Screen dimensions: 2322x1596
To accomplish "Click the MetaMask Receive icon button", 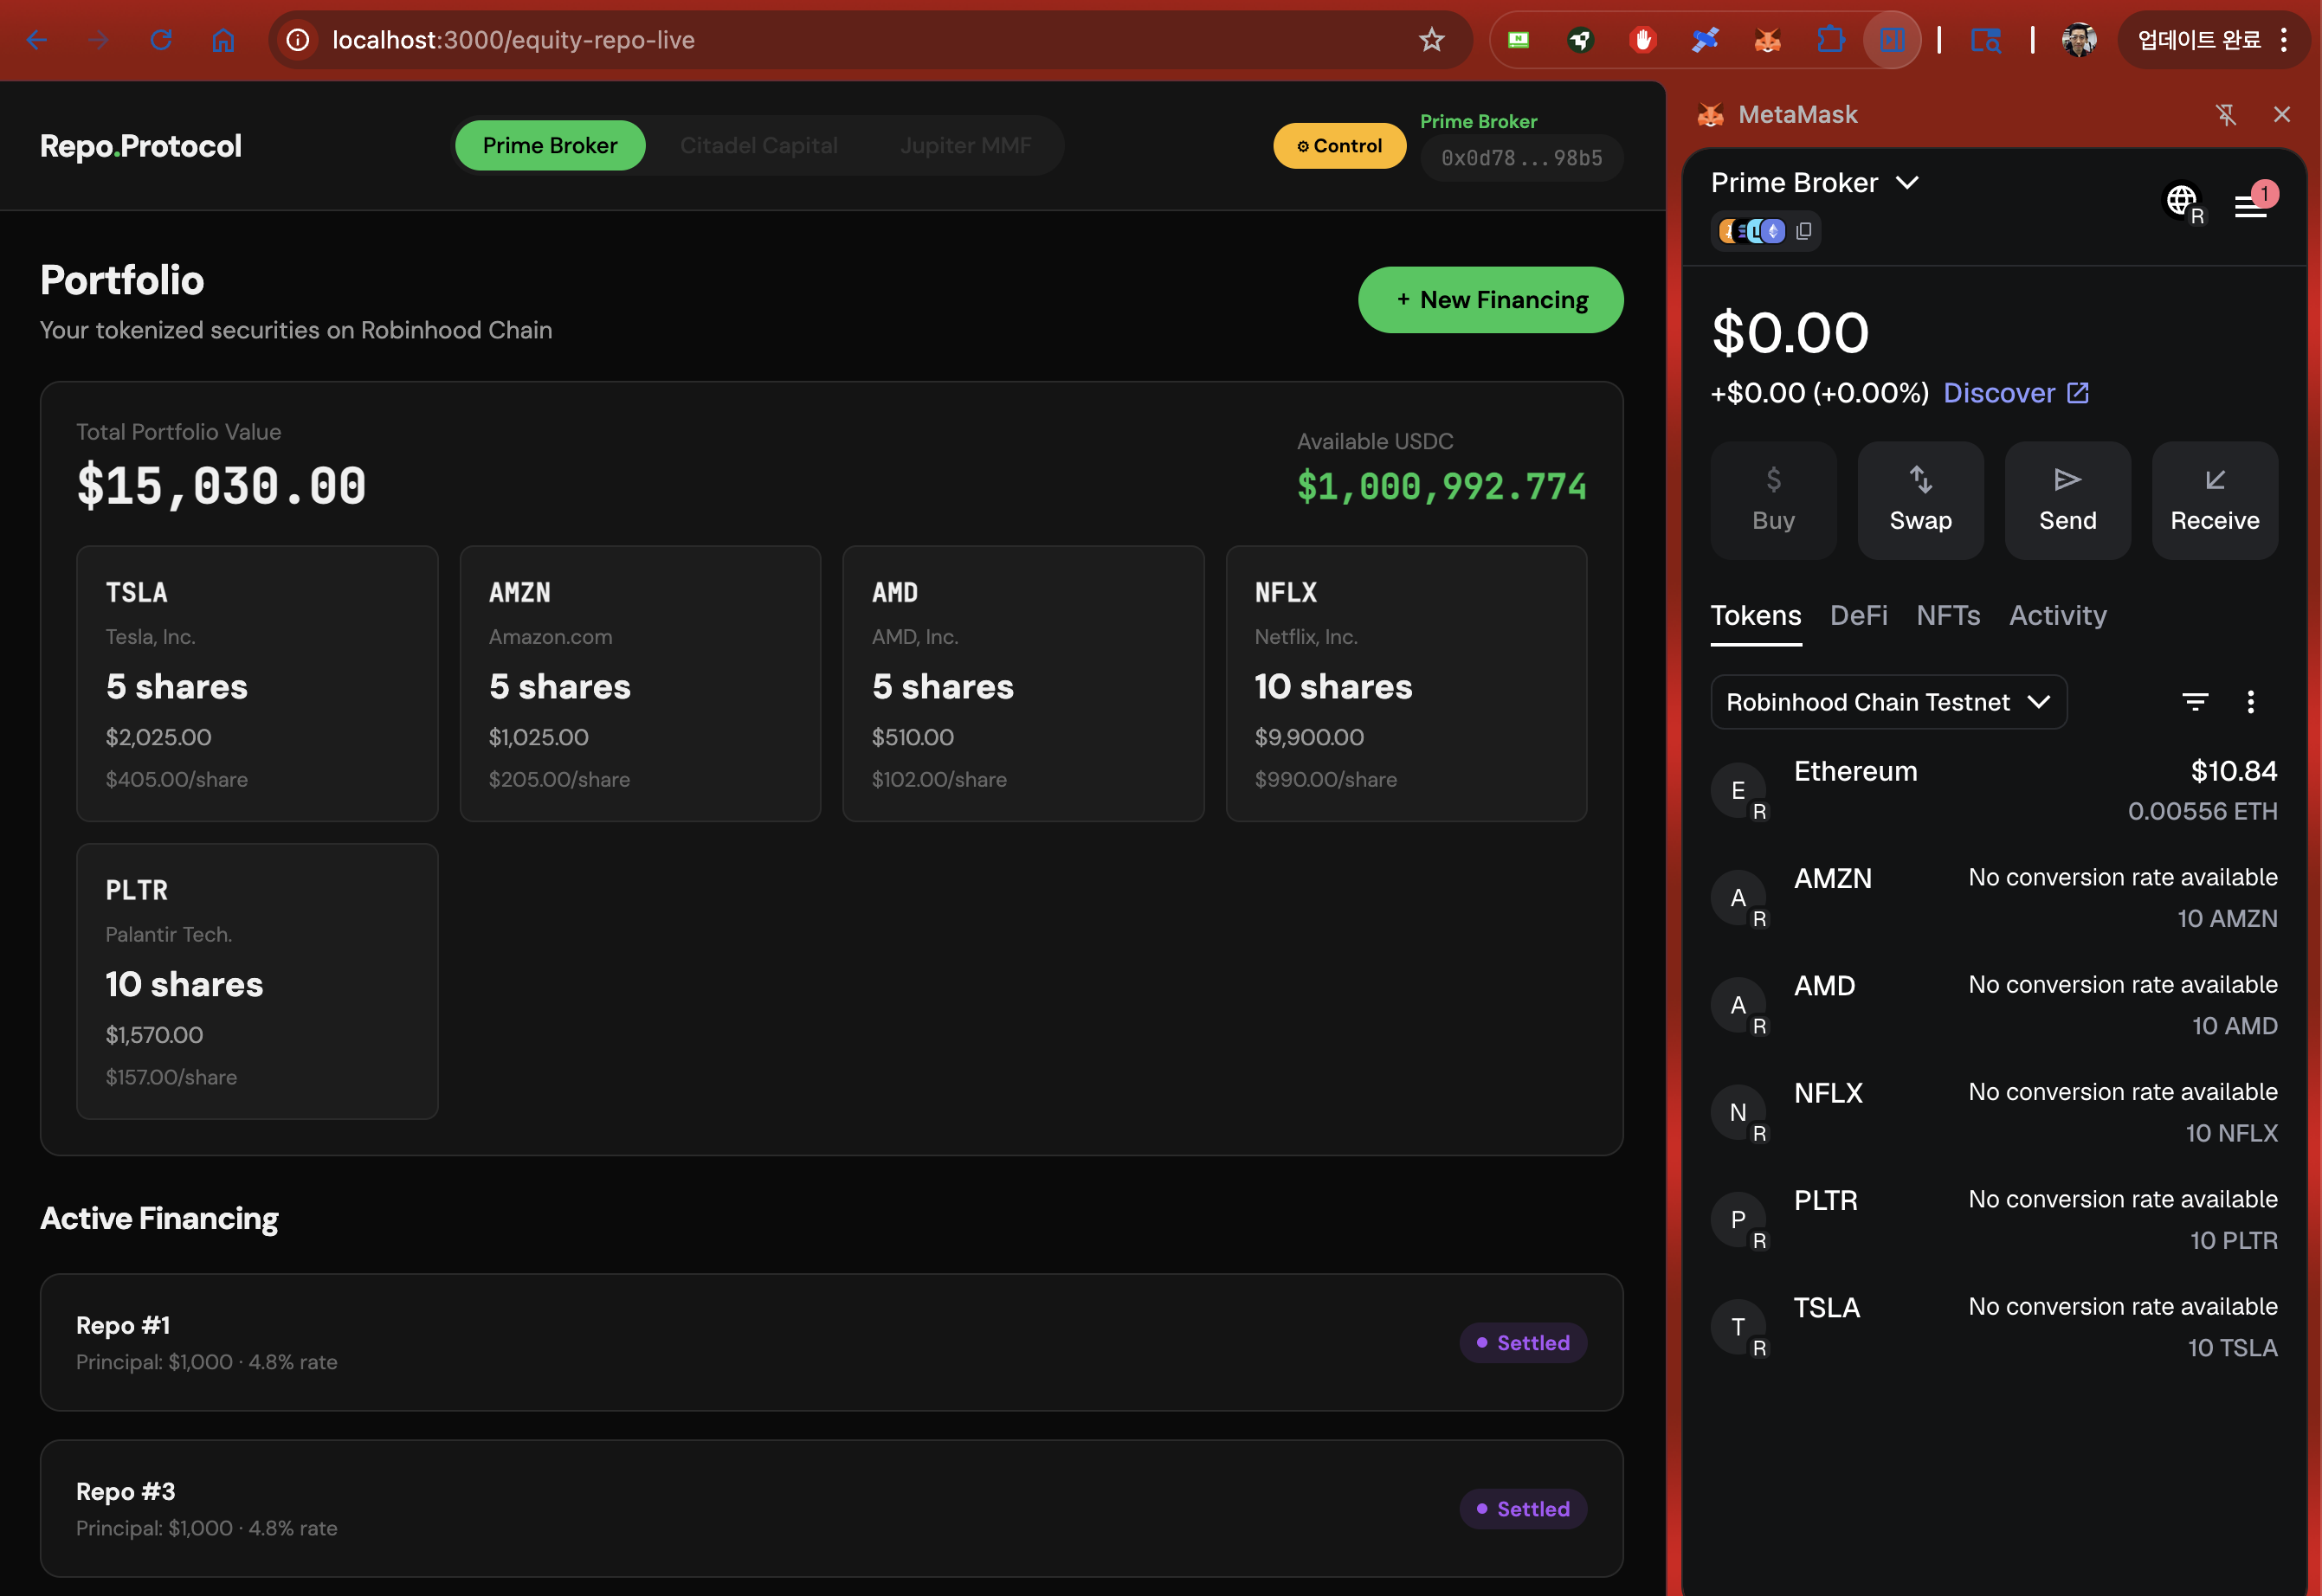I will 2214,500.
